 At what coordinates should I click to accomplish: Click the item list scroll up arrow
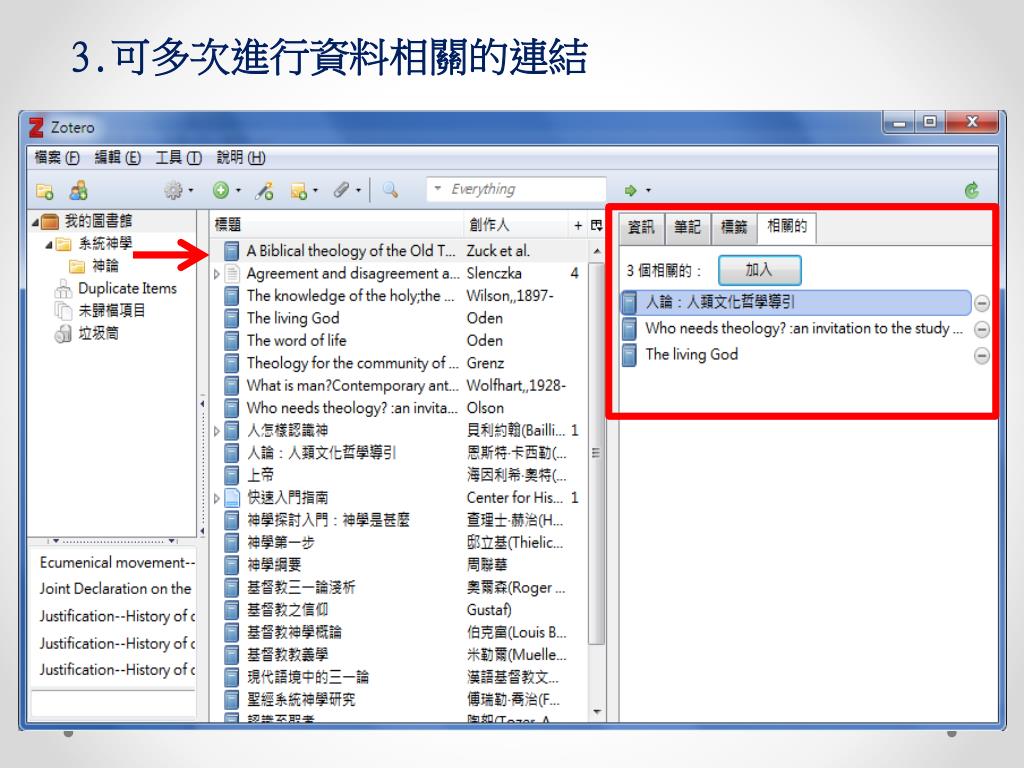click(x=596, y=251)
